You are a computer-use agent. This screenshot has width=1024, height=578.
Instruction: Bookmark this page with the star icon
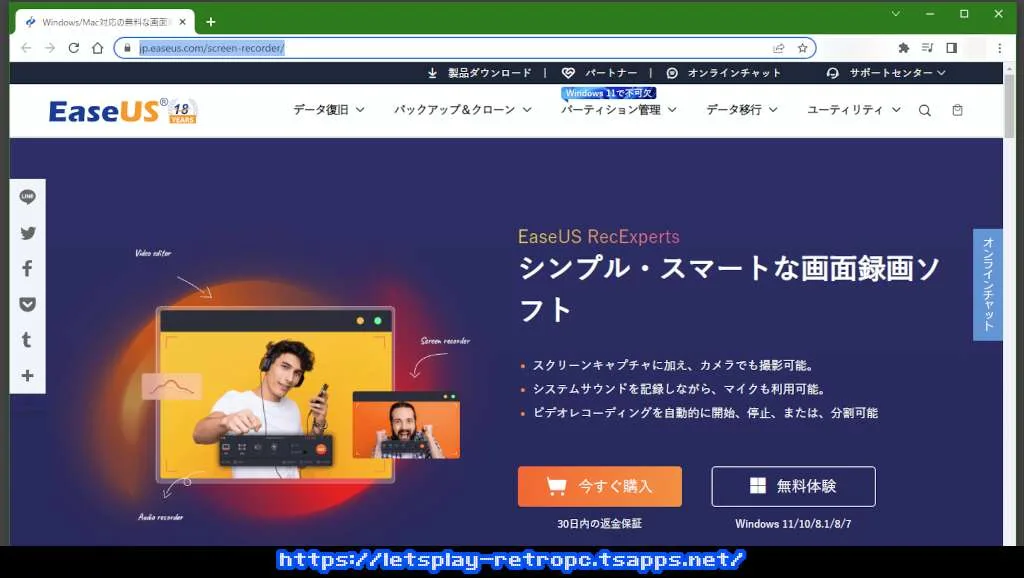click(803, 48)
